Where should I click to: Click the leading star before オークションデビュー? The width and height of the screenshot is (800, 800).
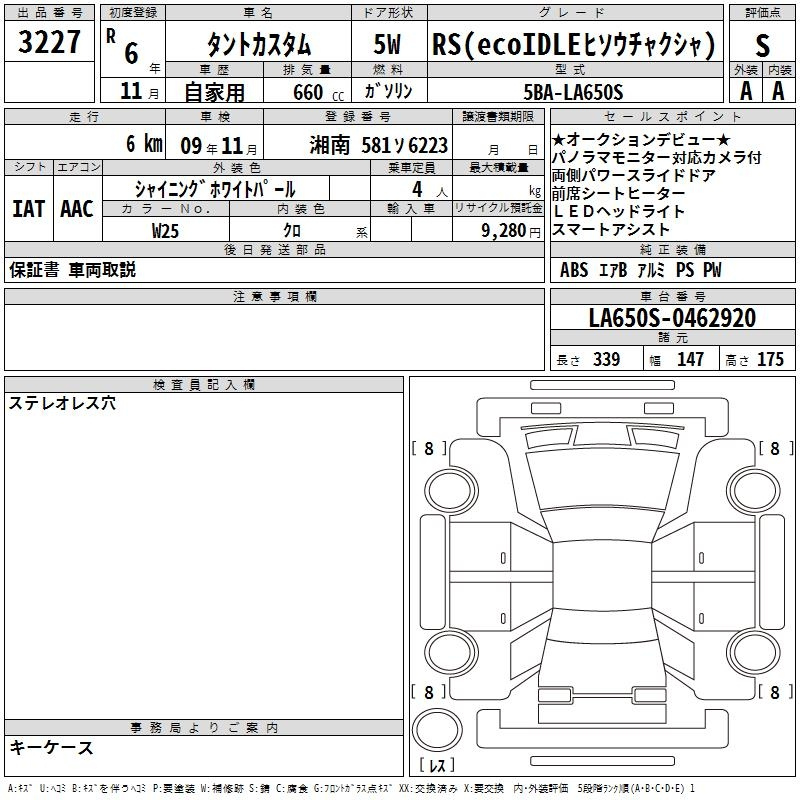coord(558,139)
